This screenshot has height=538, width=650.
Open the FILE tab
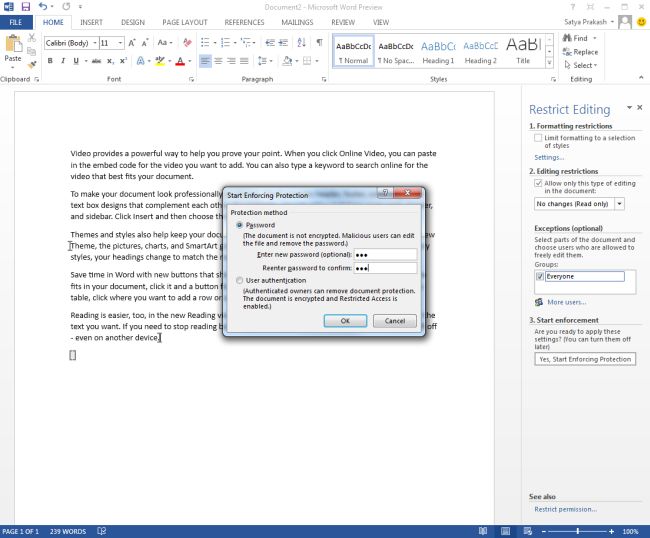(16, 22)
